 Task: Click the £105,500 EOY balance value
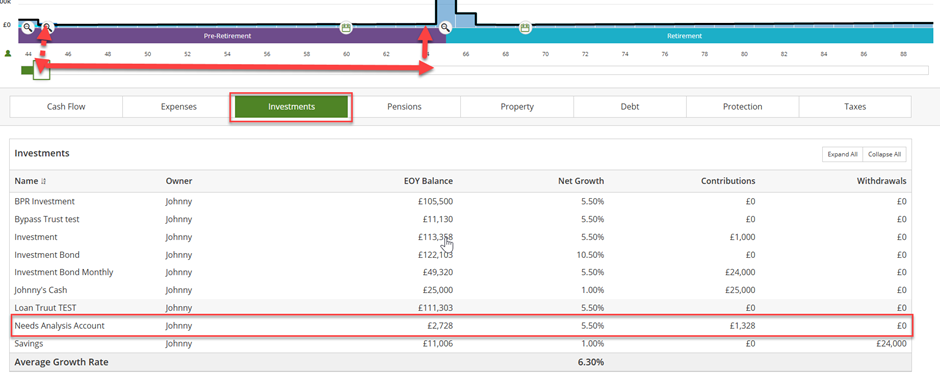435,201
